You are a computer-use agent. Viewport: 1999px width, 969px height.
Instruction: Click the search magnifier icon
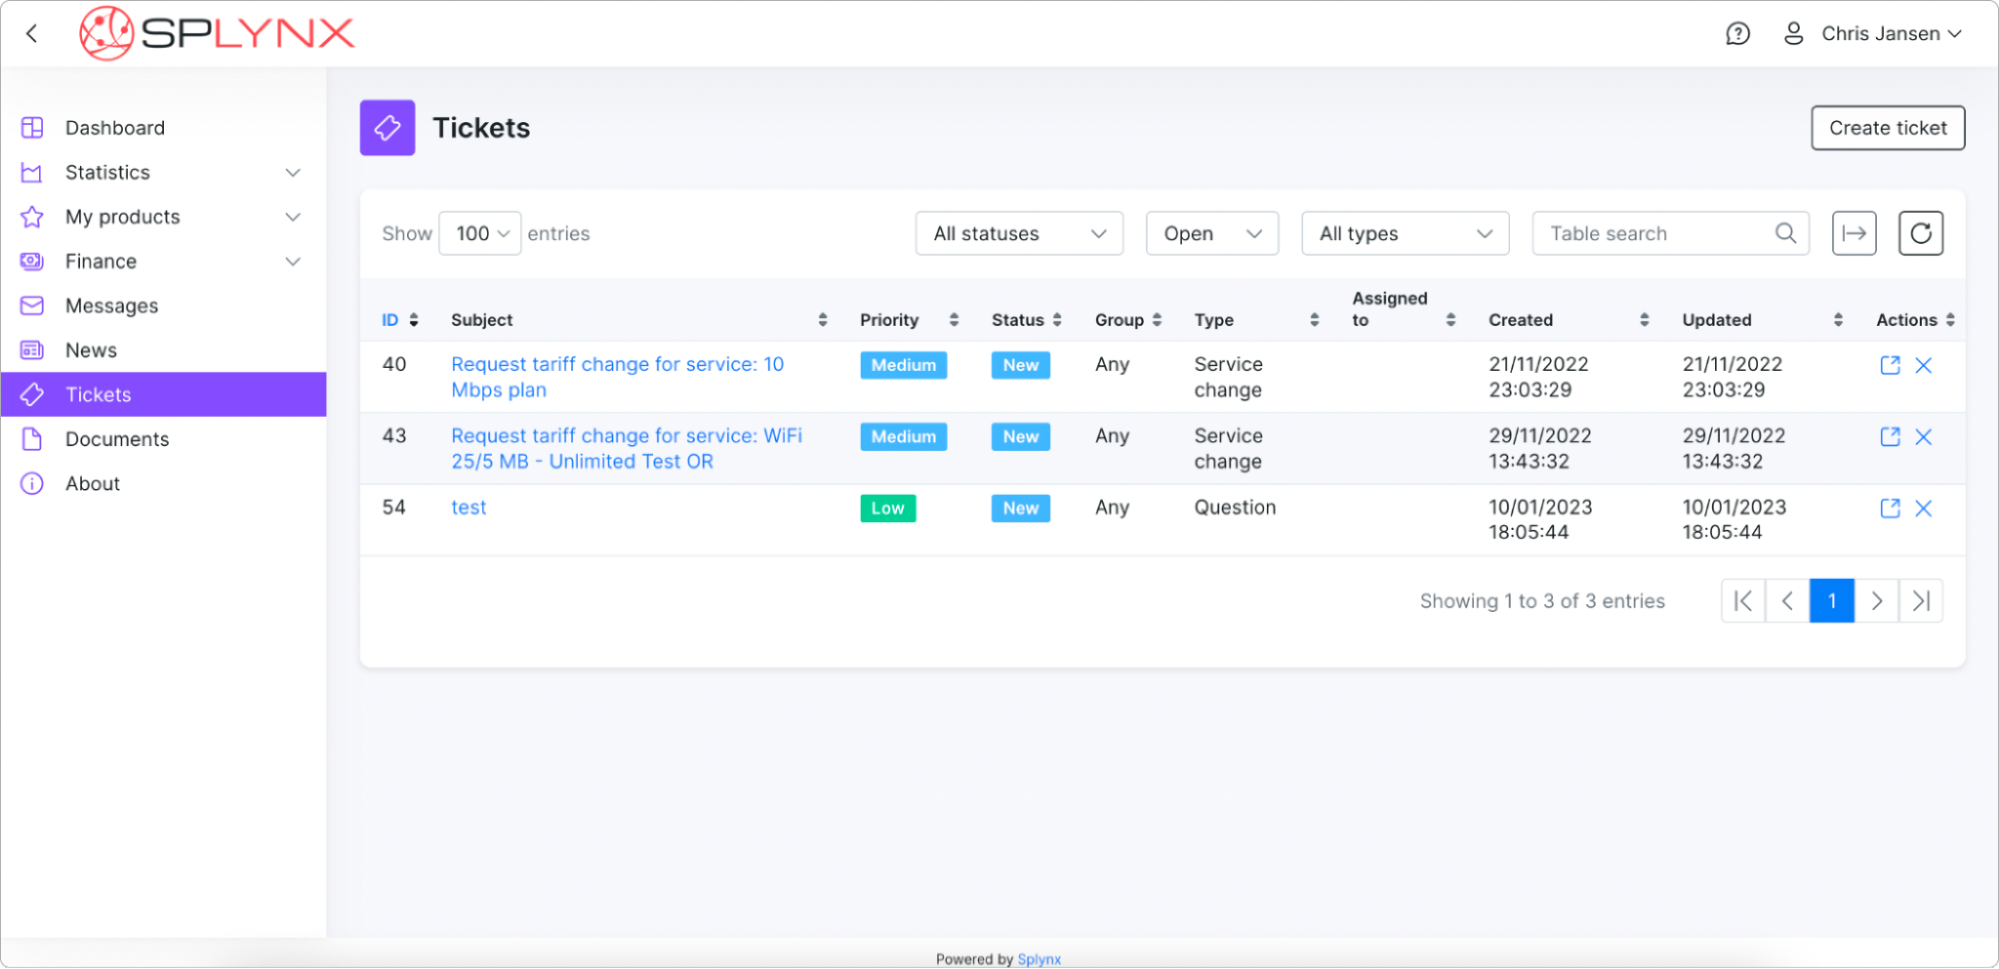pyautogui.click(x=1785, y=234)
